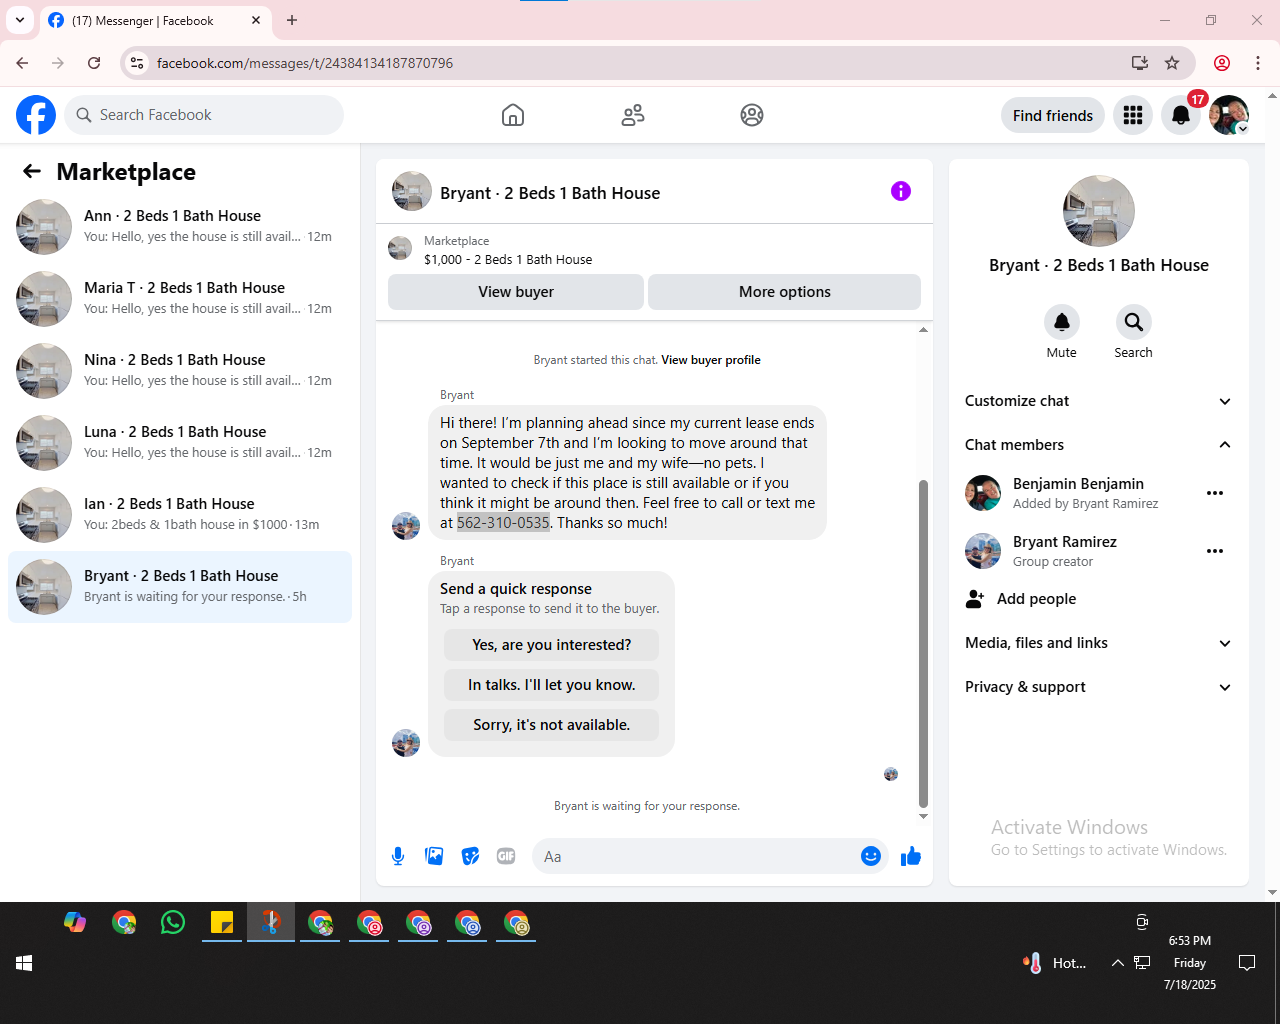Expand Privacy & support section
Image resolution: width=1280 pixels, height=1024 pixels.
[1098, 687]
